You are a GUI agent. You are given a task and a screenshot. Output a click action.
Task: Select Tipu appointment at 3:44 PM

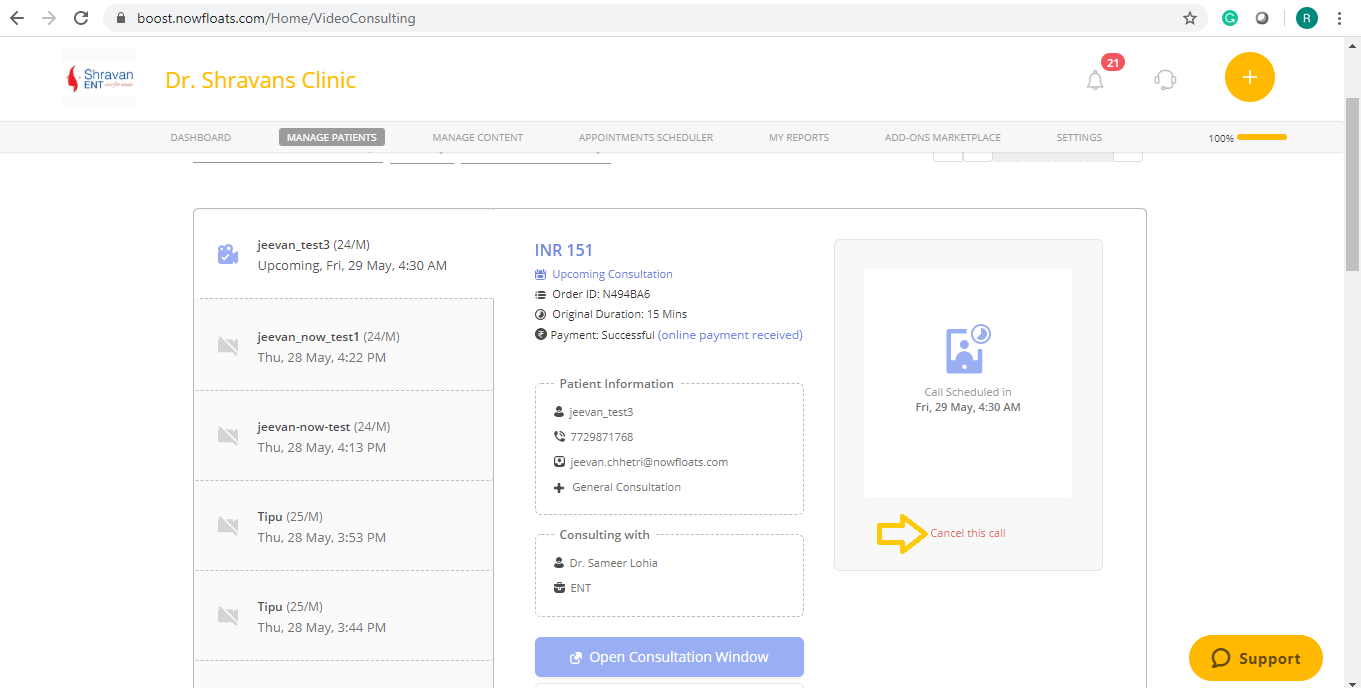(346, 616)
